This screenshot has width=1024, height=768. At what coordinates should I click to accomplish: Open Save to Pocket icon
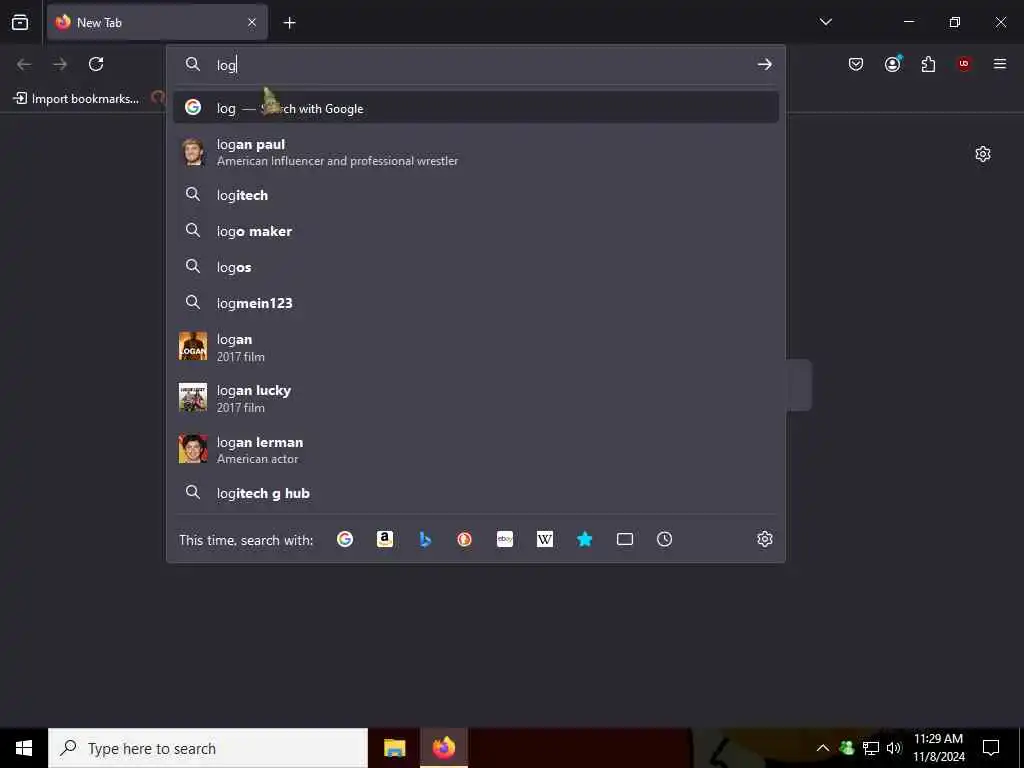click(856, 64)
